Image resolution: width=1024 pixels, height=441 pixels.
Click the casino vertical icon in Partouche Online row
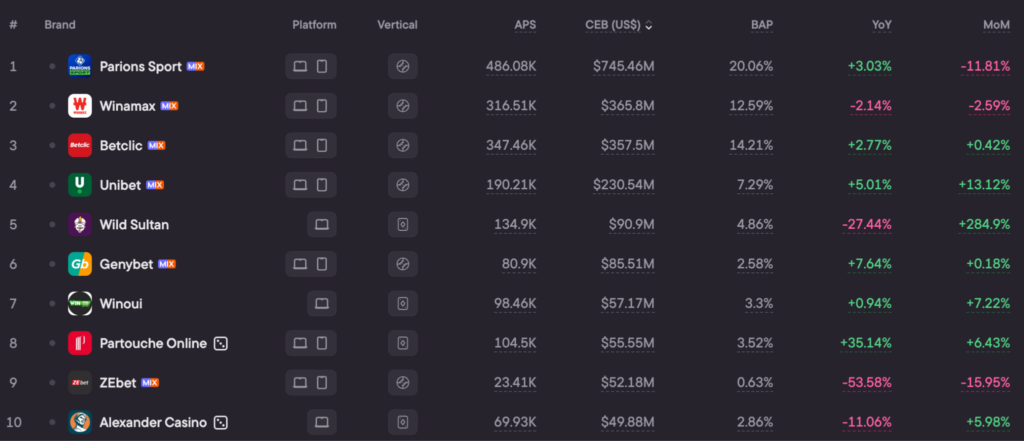pyautogui.click(x=403, y=343)
